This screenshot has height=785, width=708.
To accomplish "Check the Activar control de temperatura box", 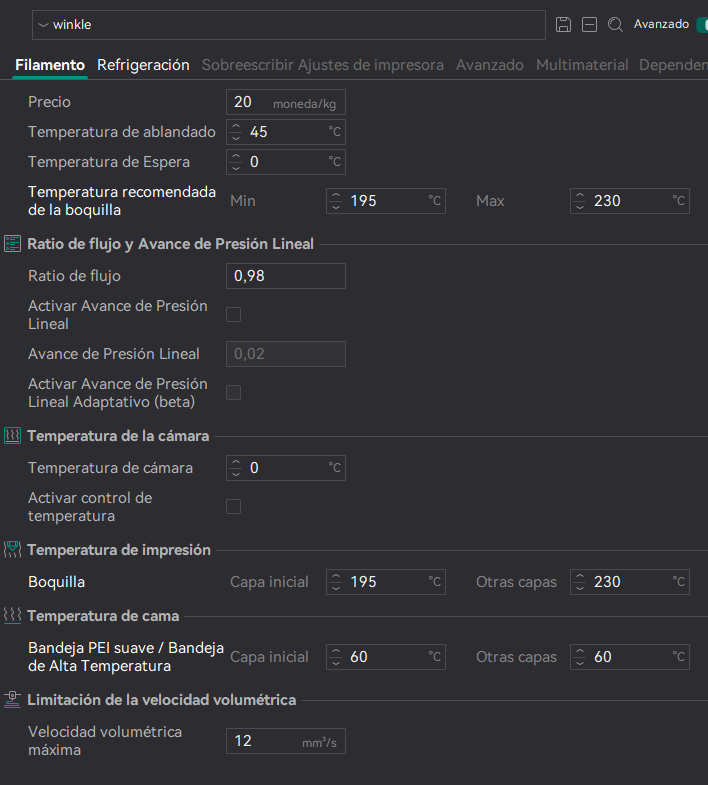I will point(234,507).
